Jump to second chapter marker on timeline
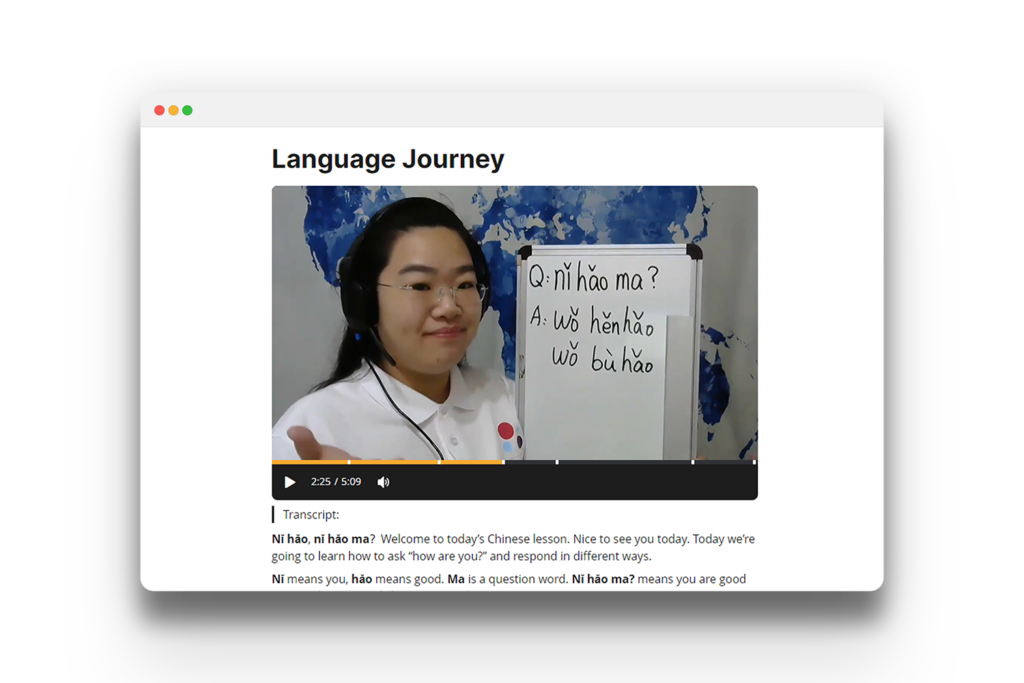The image size is (1024, 683). (x=439, y=462)
